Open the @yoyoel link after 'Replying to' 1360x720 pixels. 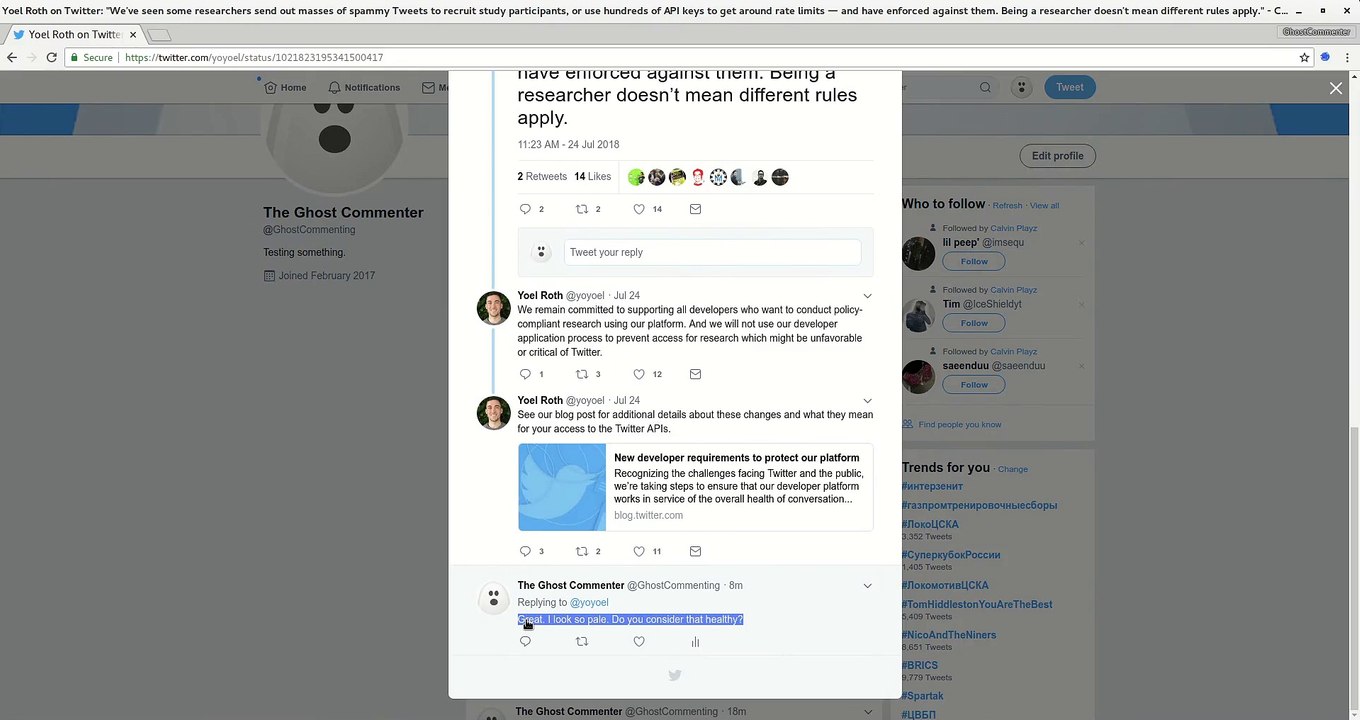(589, 603)
